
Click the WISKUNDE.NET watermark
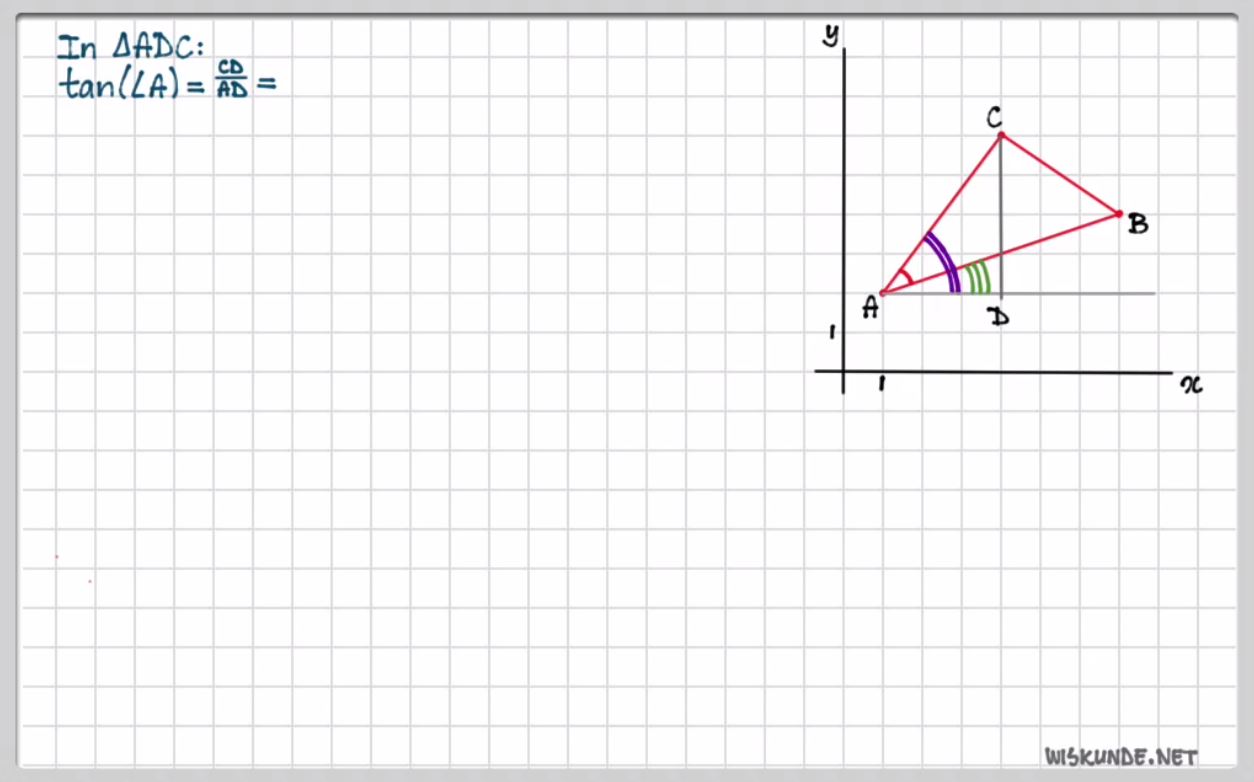coord(1120,757)
